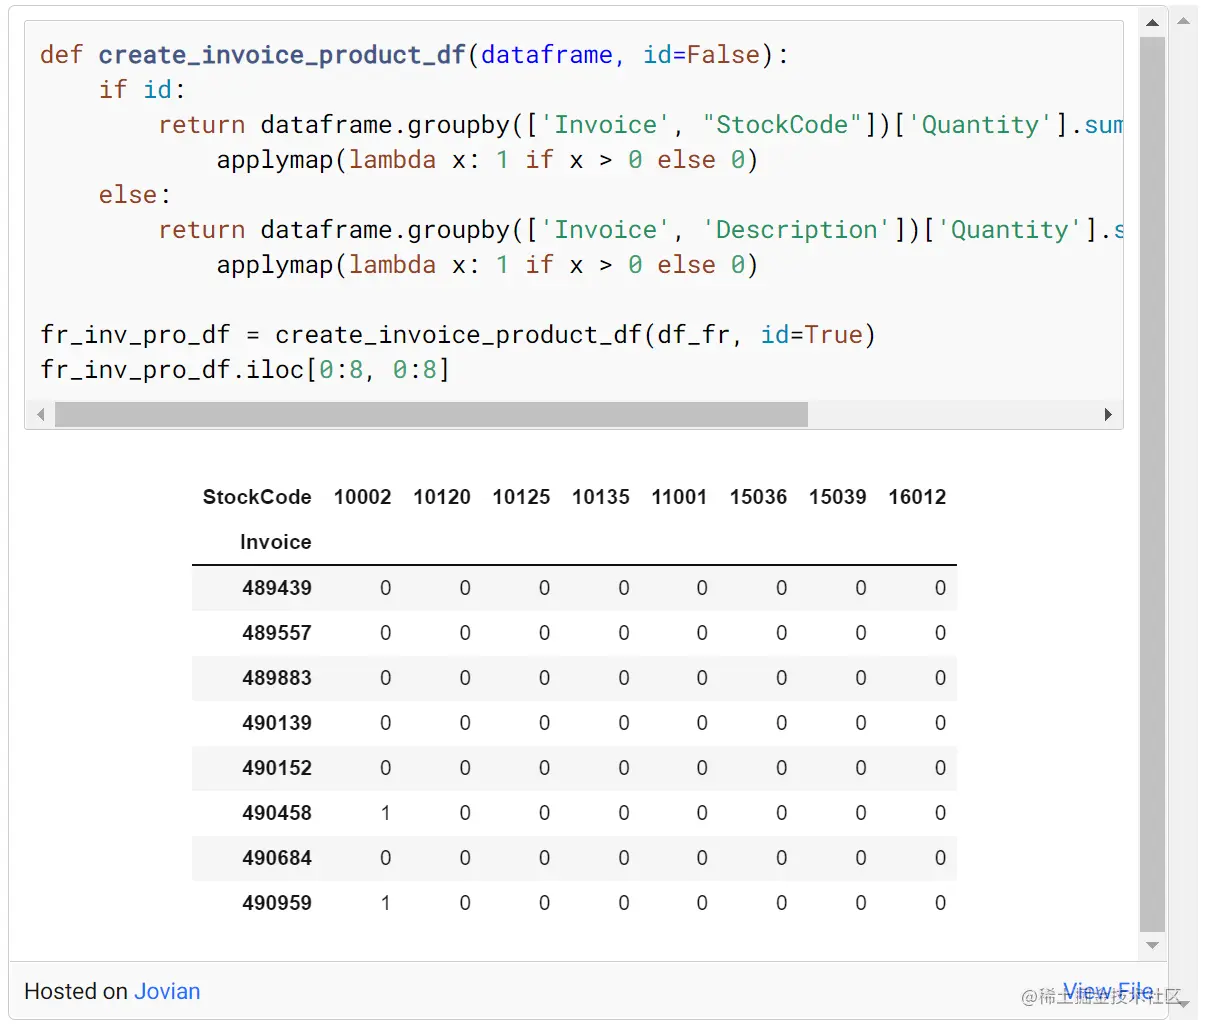Click the "StockCode" string in the code
Screen dimensions: 1209x1034
782,125
